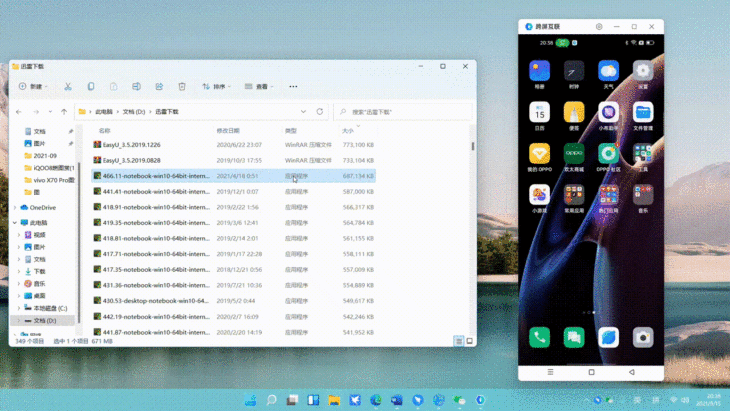Click the Cut scissors icon in toolbar
The image size is (730, 411).
[x=68, y=87]
